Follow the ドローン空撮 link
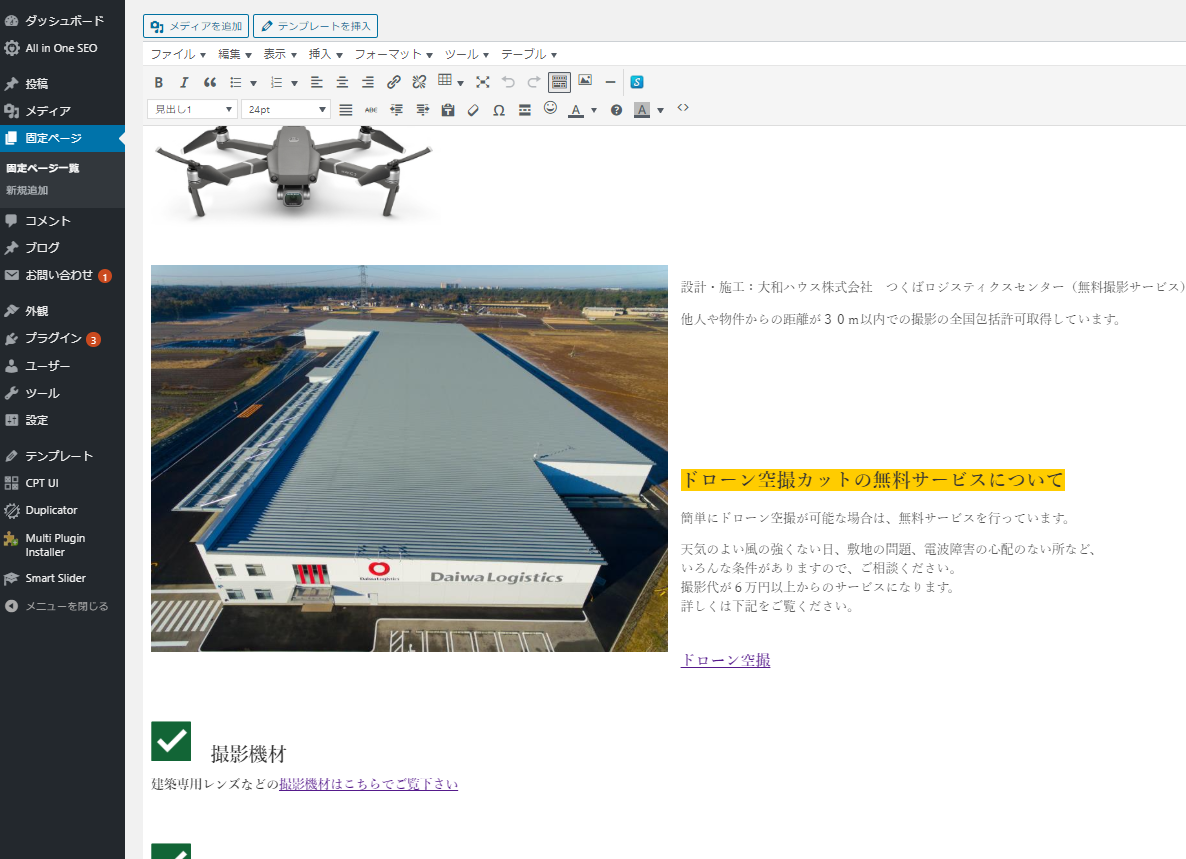Image resolution: width=1186 pixels, height=859 pixels. click(x=725, y=660)
